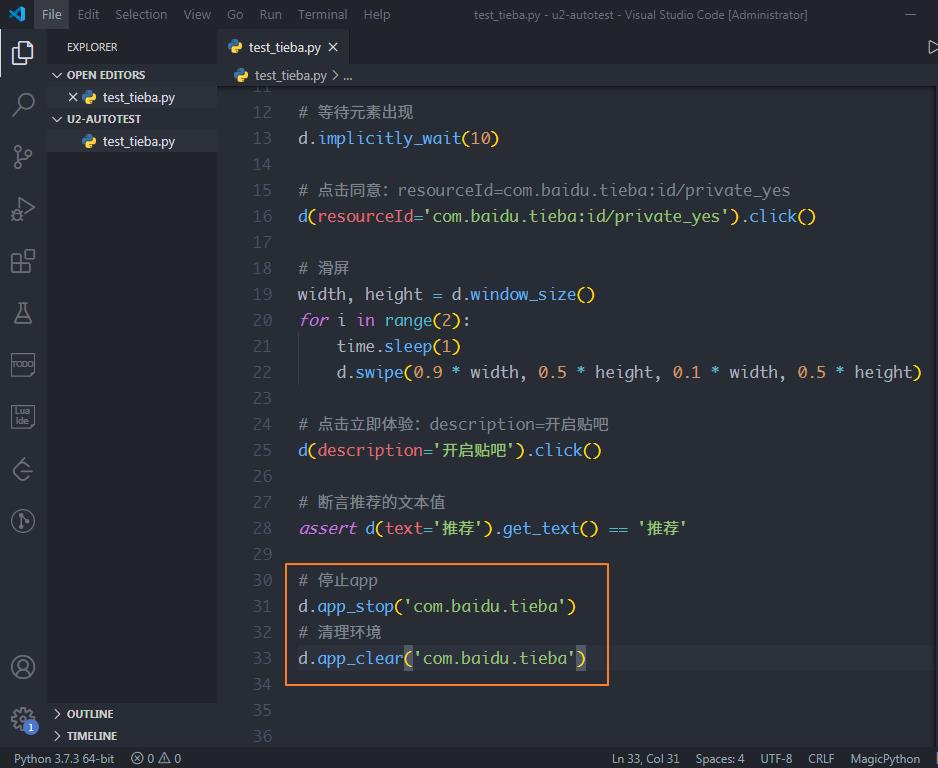The height and width of the screenshot is (768, 938).
Task: Change end of line CRLF
Action: pos(821,758)
